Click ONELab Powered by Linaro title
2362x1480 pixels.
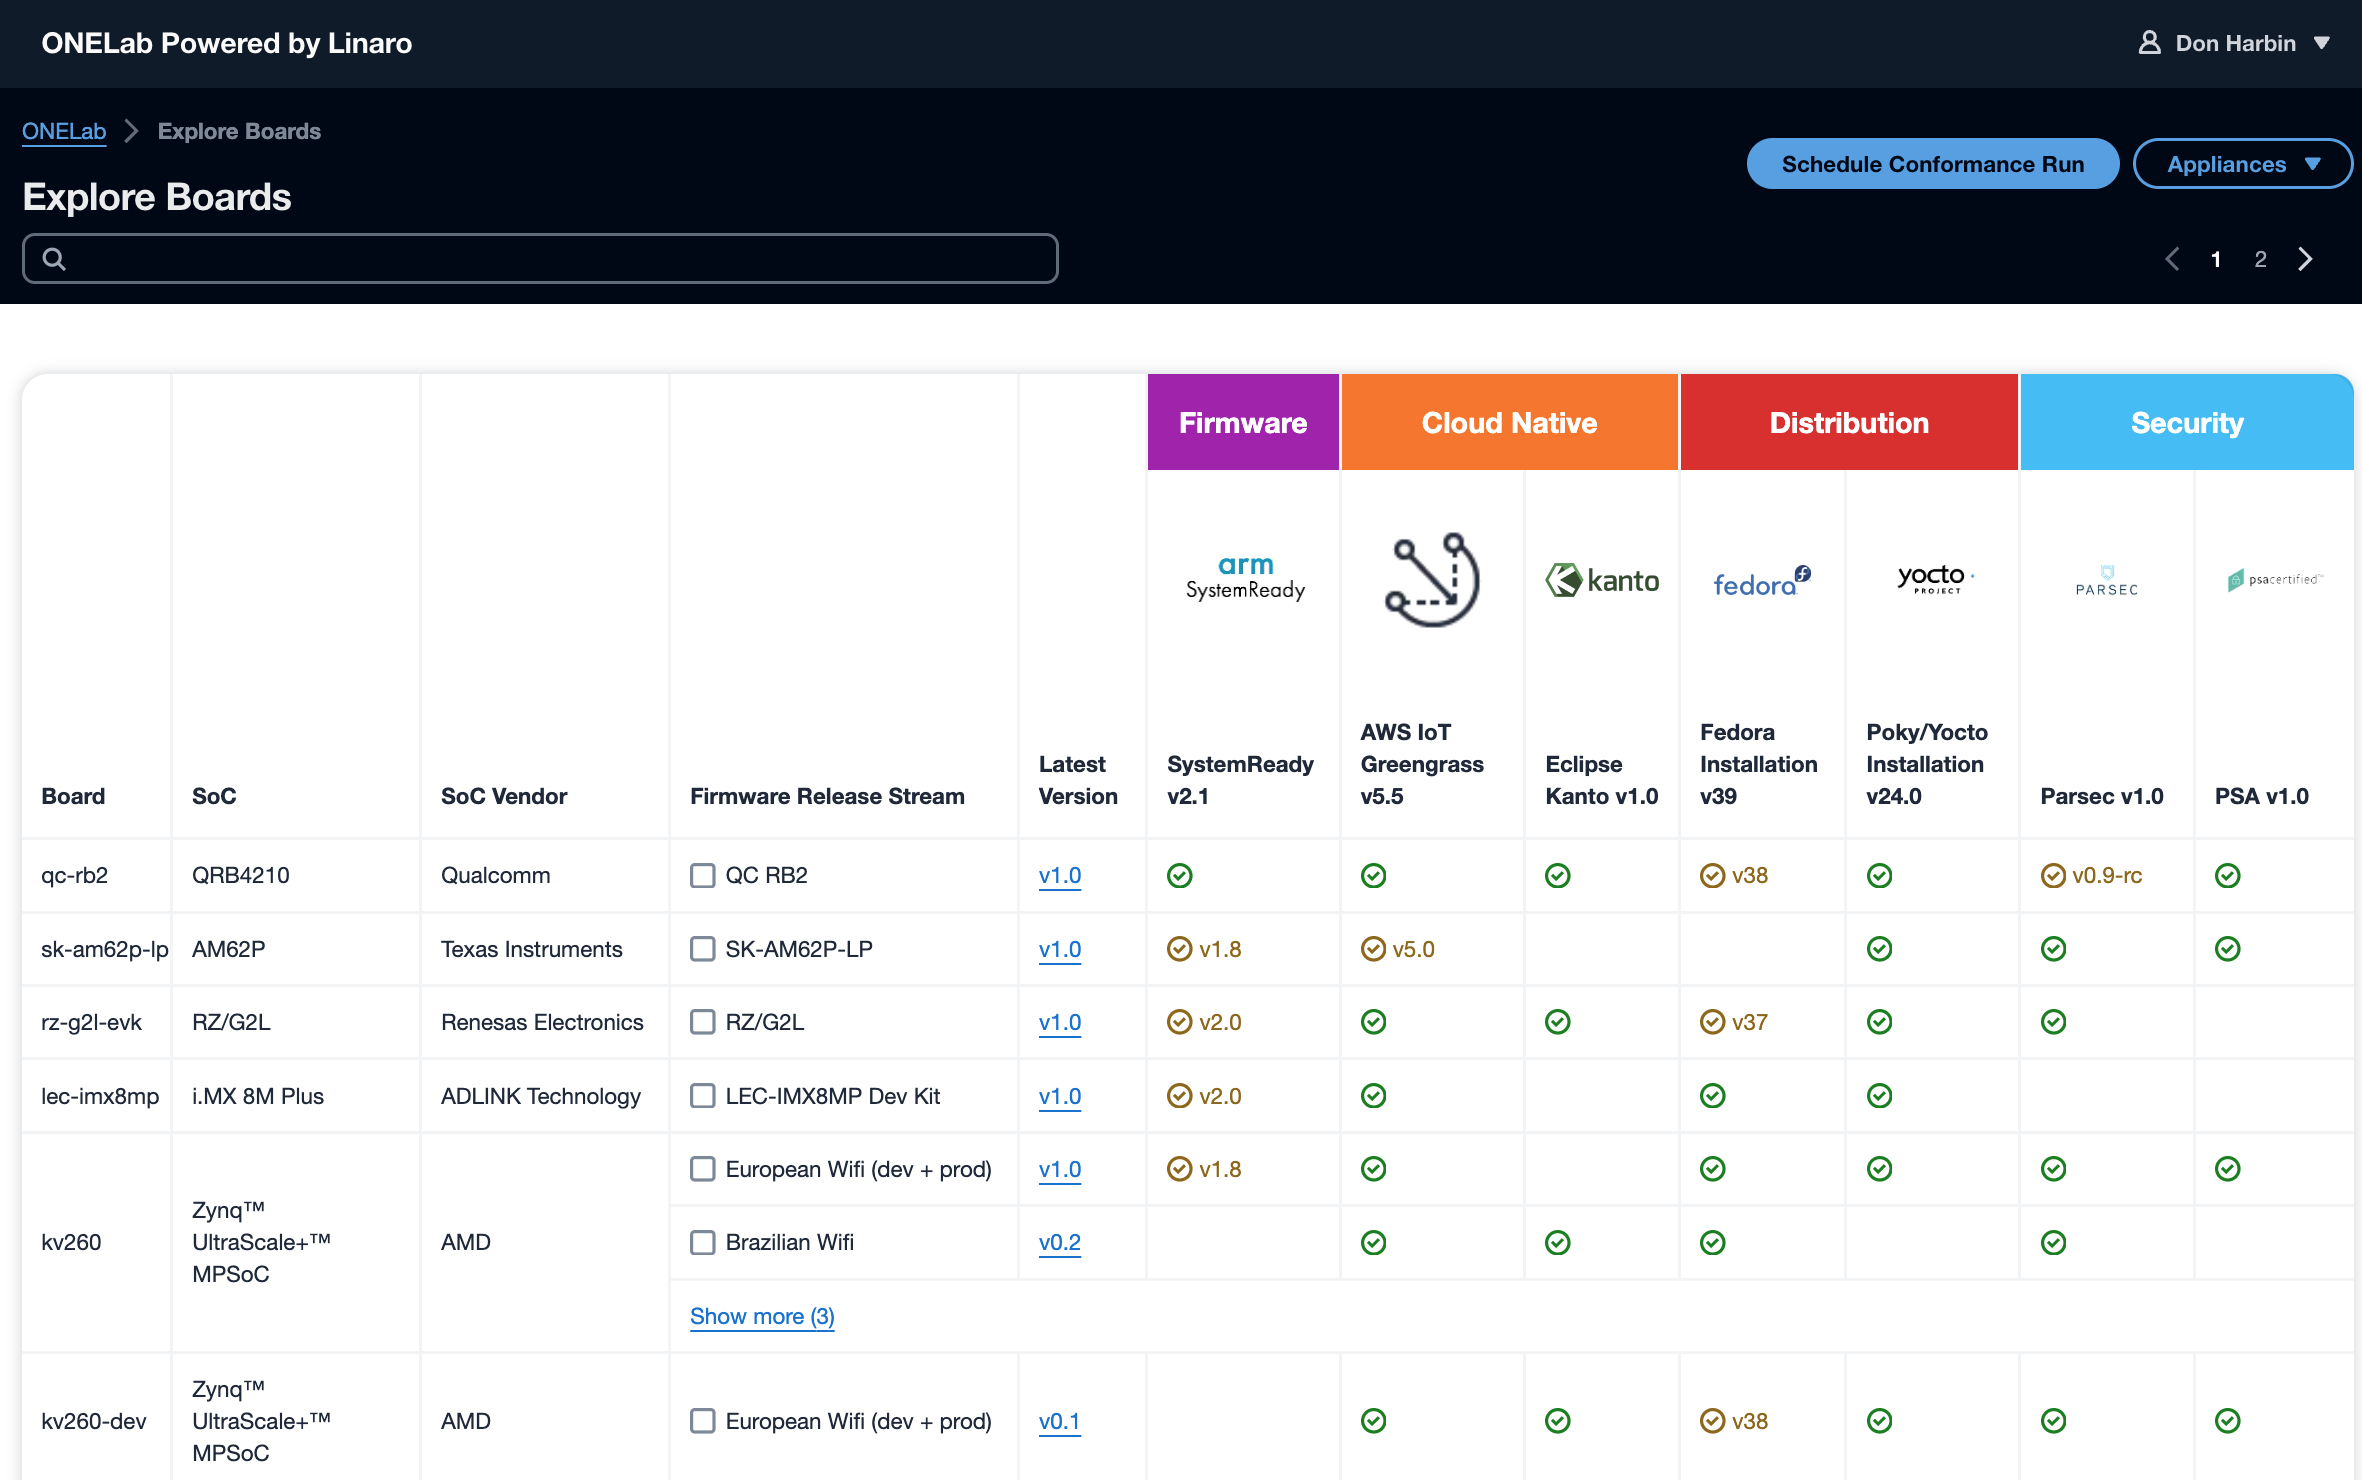[227, 43]
